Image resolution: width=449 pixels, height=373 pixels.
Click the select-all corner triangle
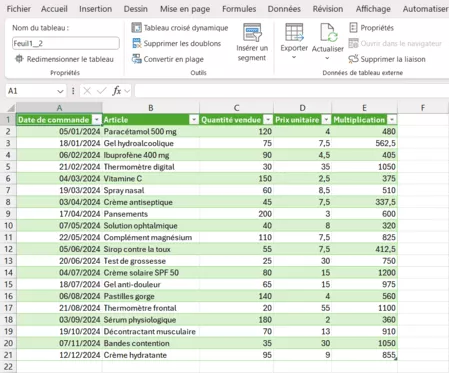(11, 108)
